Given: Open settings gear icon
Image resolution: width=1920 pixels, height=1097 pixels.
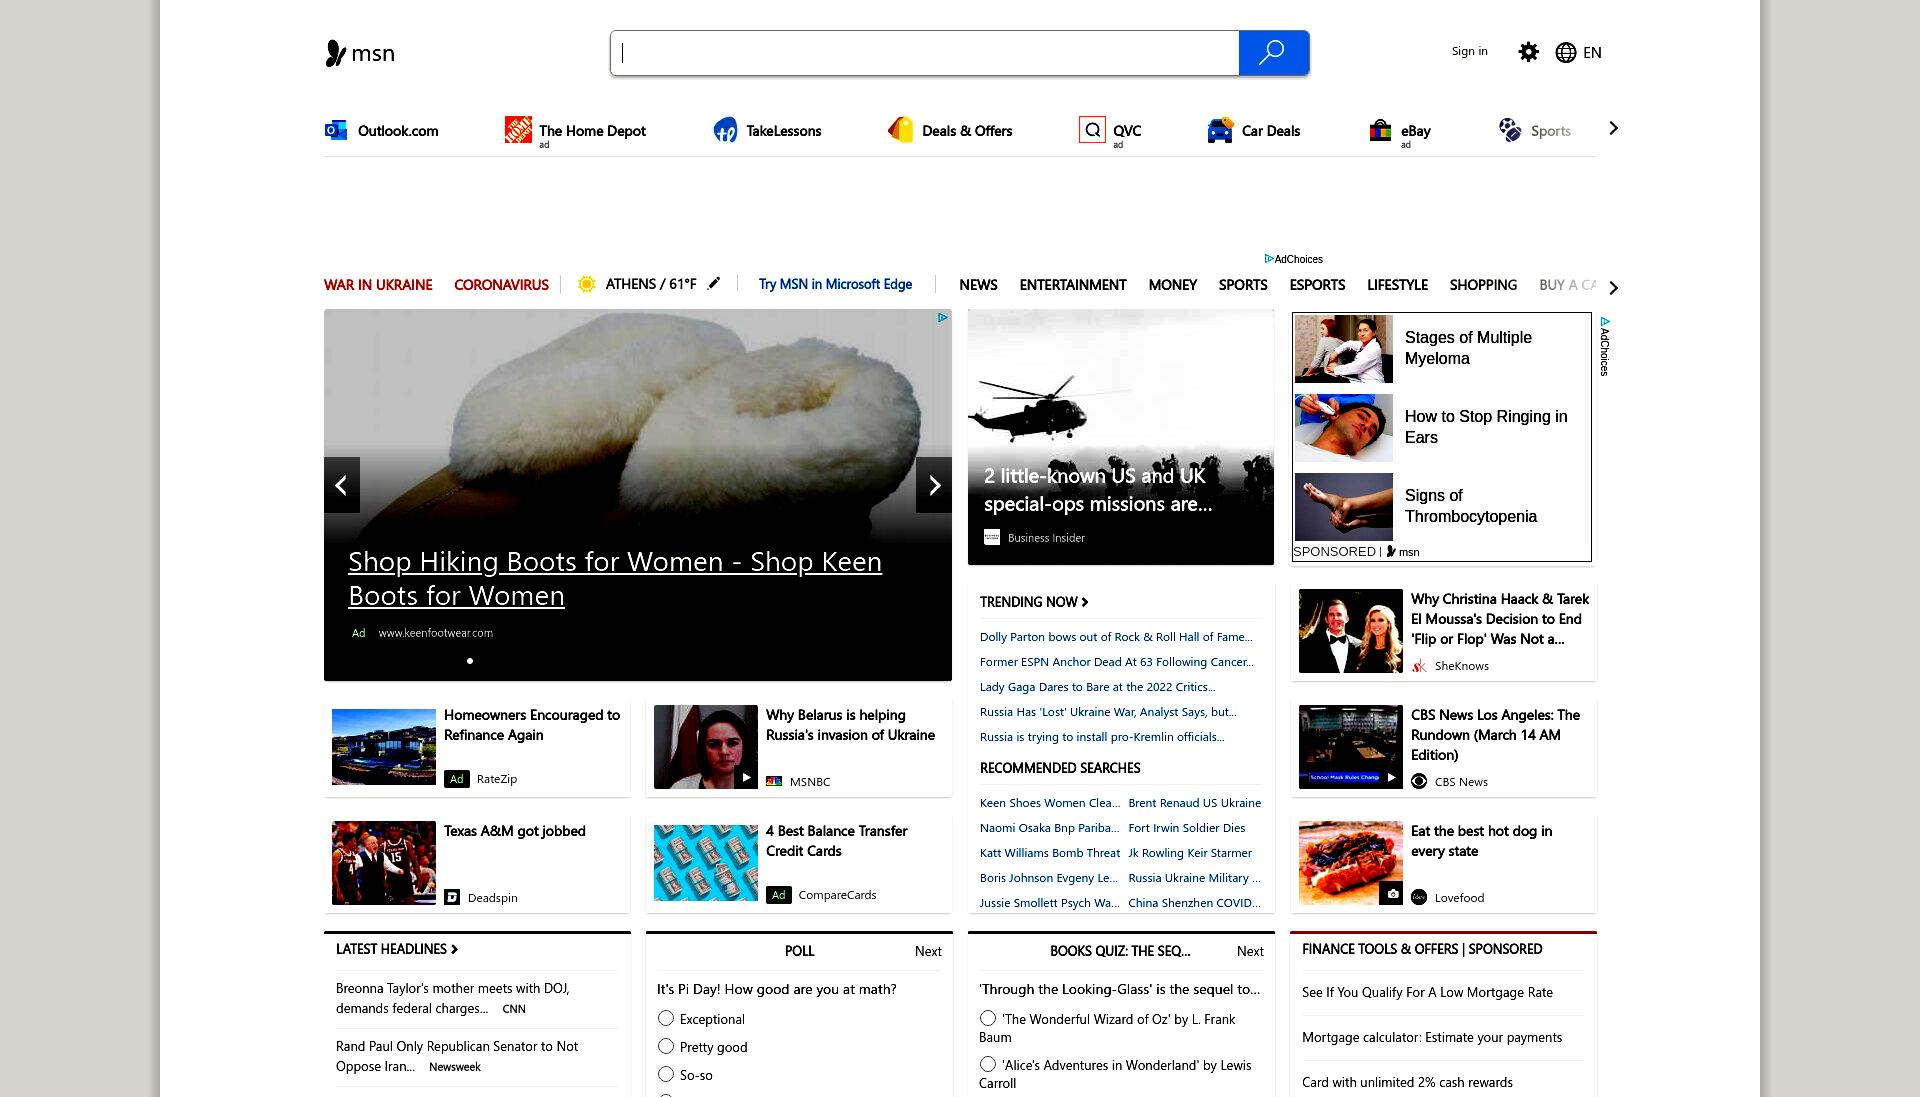Looking at the screenshot, I should tap(1528, 52).
